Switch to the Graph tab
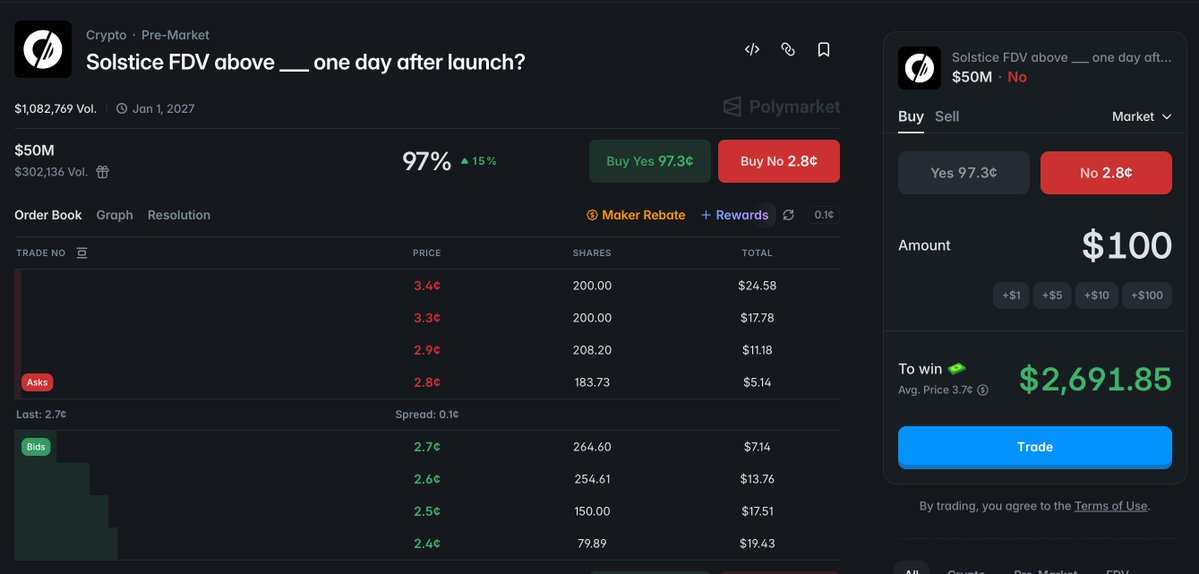 (x=115, y=216)
